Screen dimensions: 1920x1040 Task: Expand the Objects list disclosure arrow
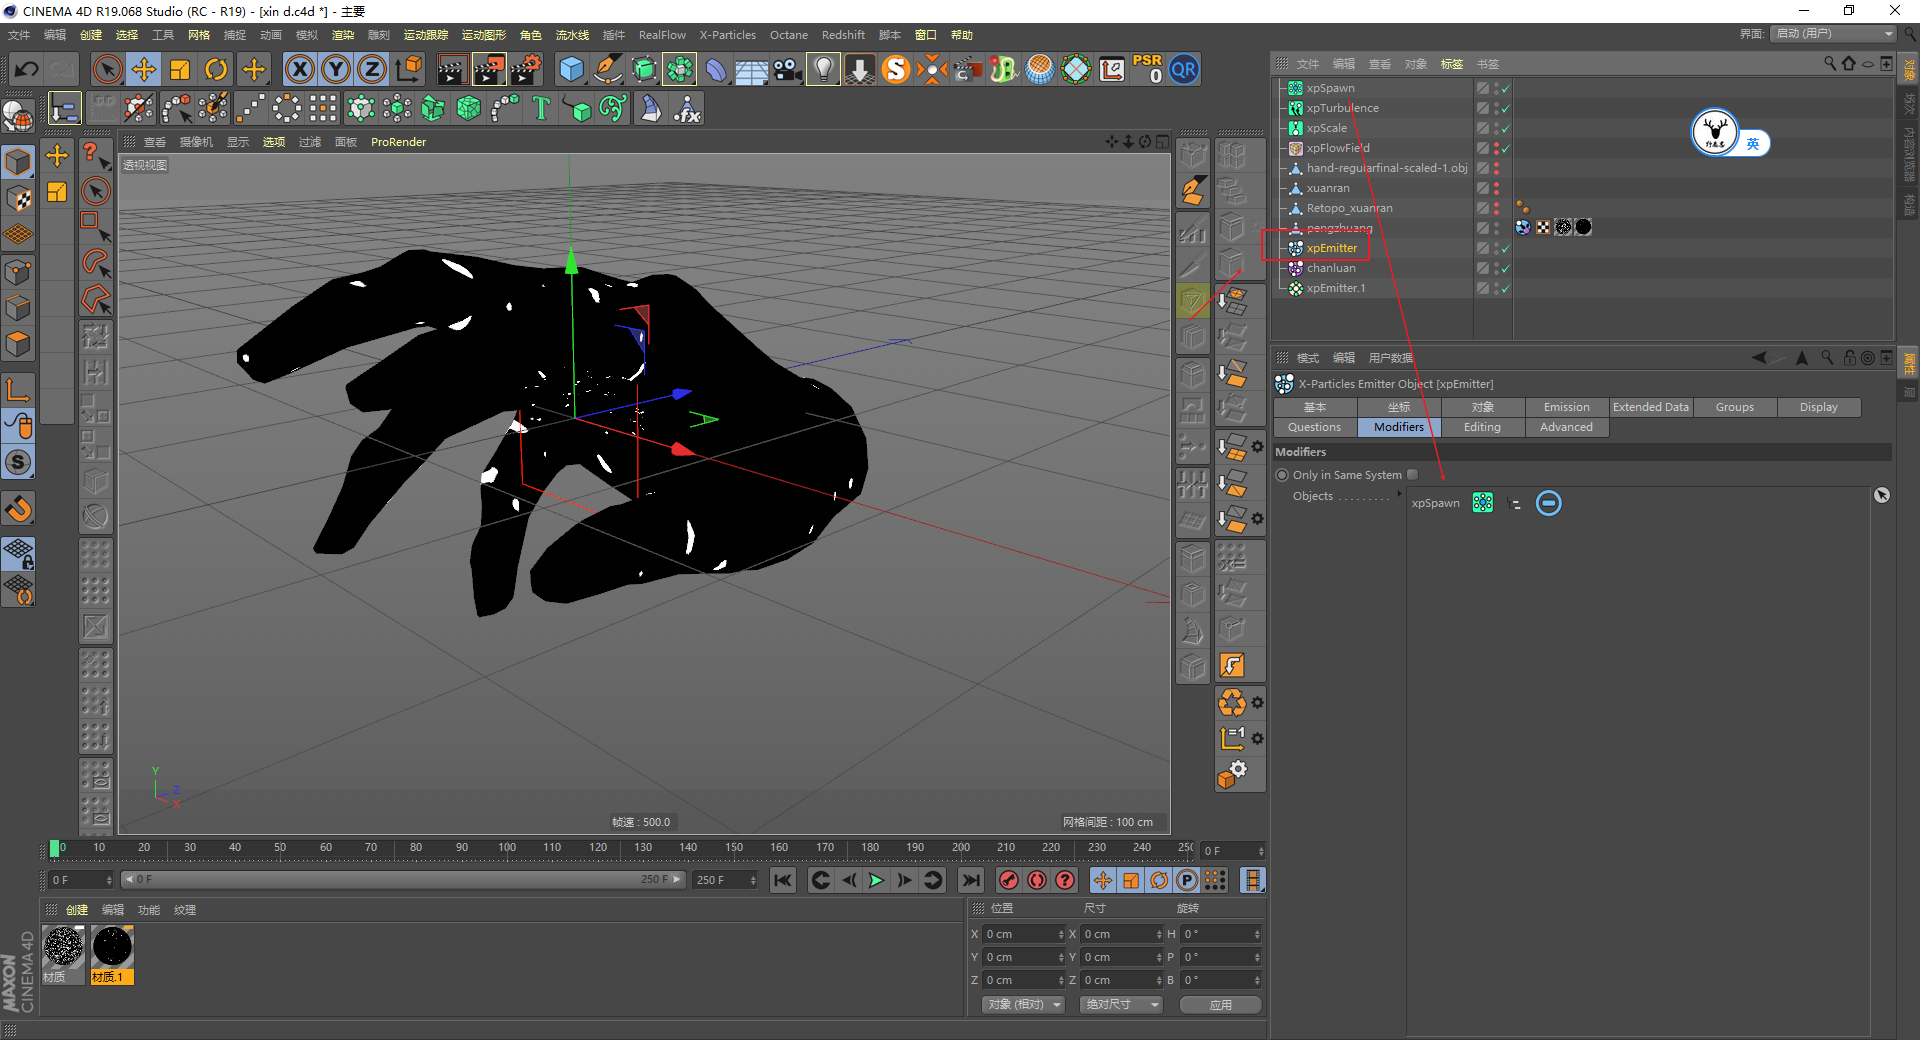(1399, 495)
